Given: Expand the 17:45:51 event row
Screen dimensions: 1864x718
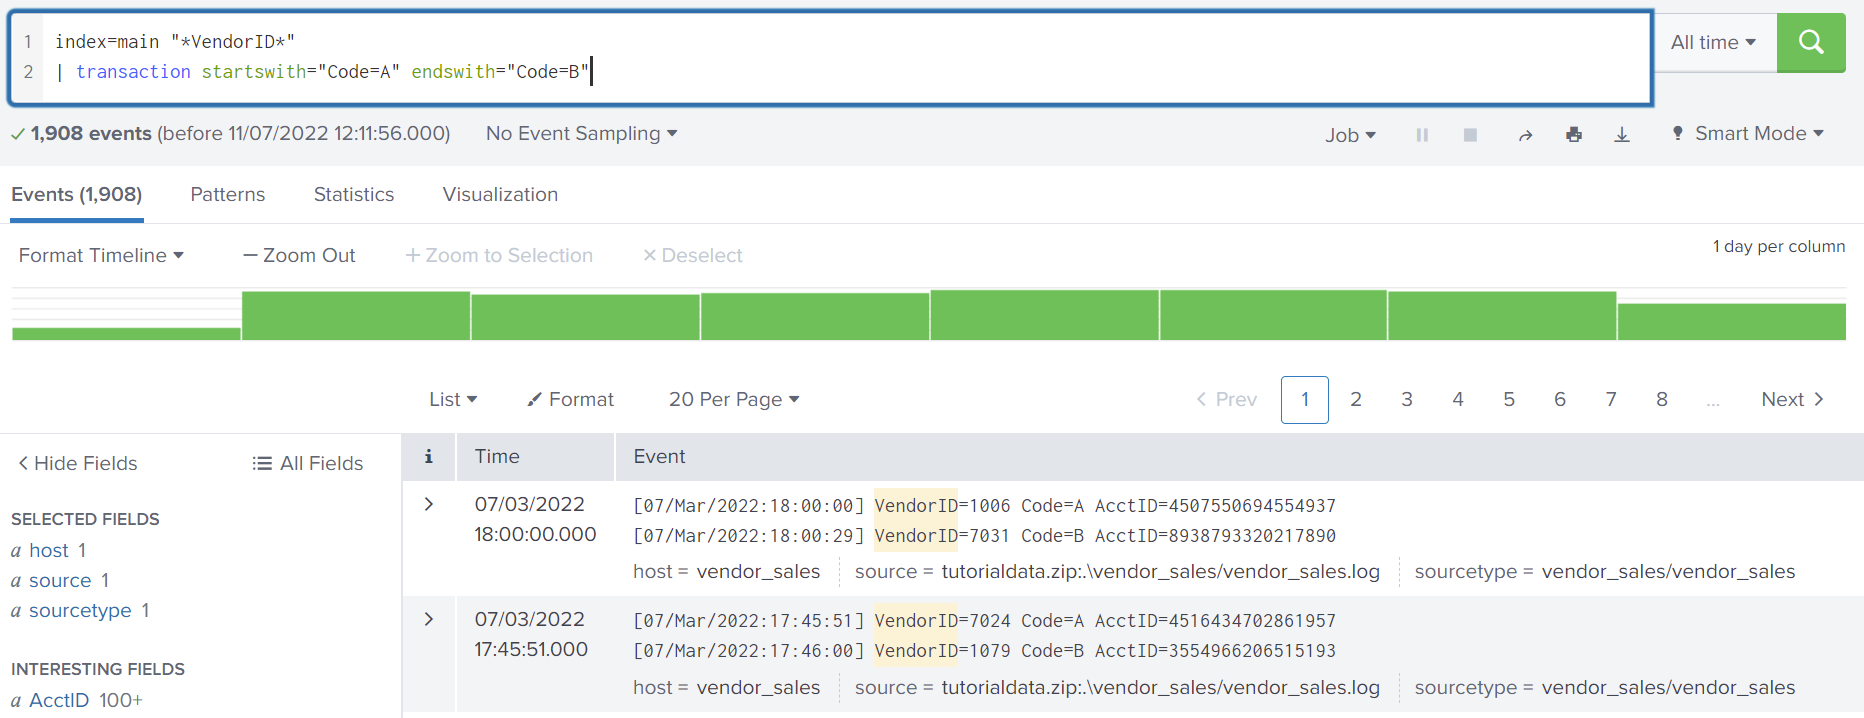Looking at the screenshot, I should 429,619.
